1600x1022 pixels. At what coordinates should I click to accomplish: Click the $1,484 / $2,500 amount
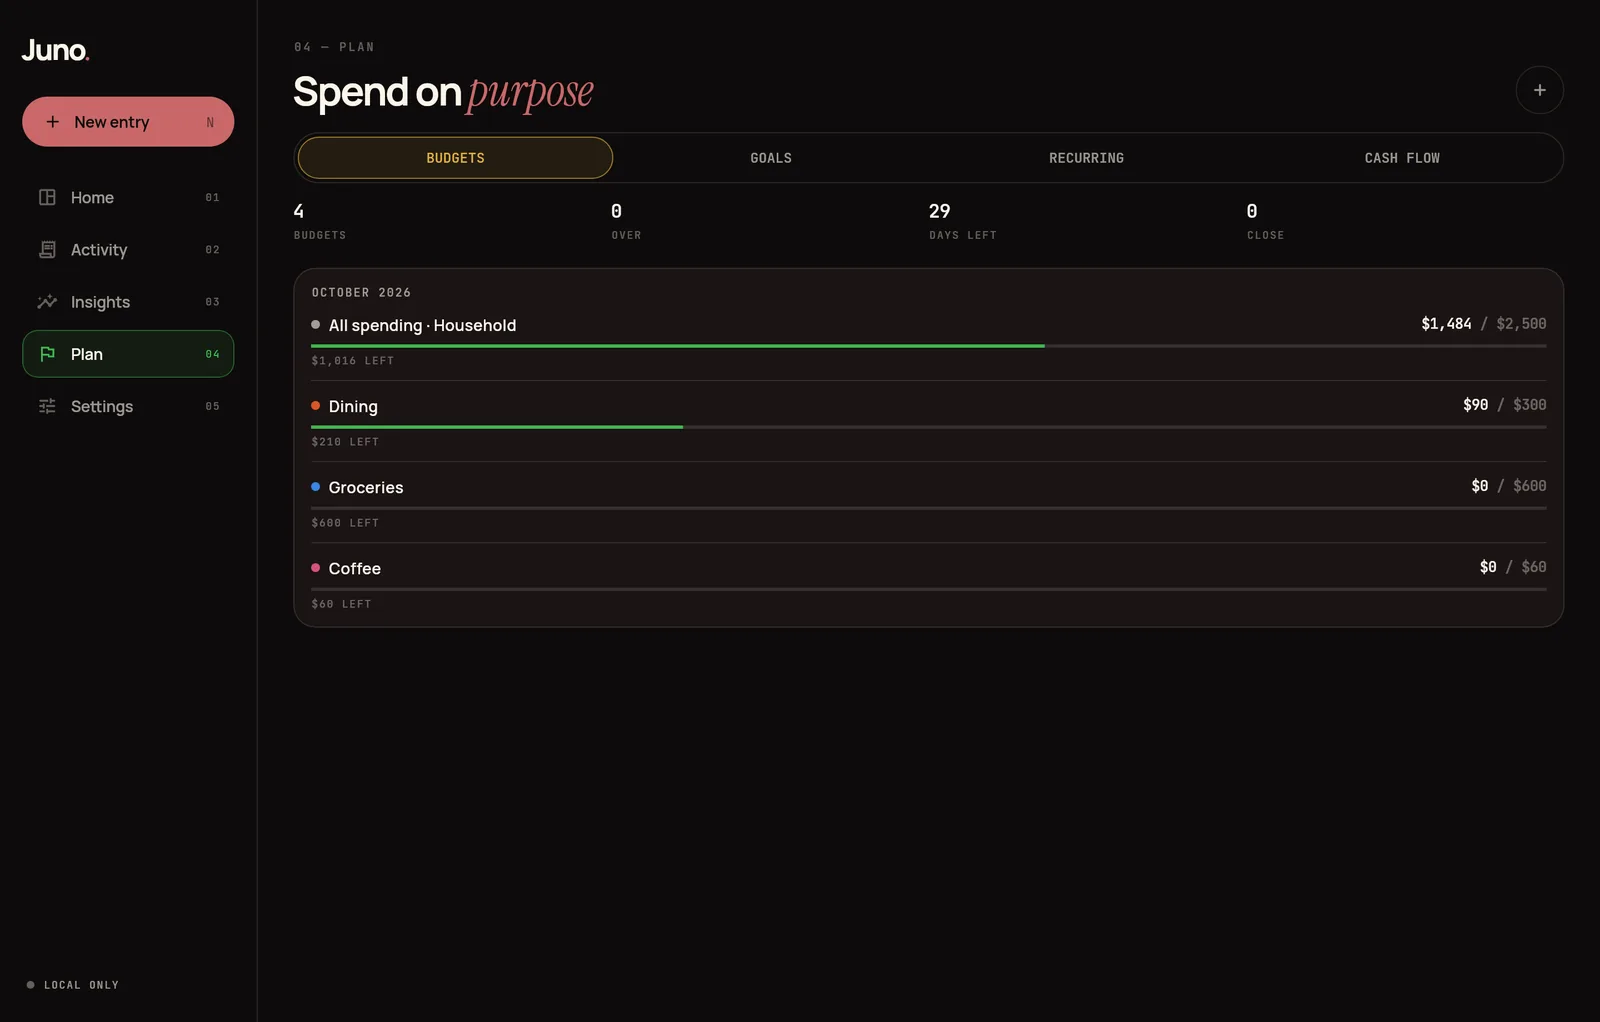1483,324
